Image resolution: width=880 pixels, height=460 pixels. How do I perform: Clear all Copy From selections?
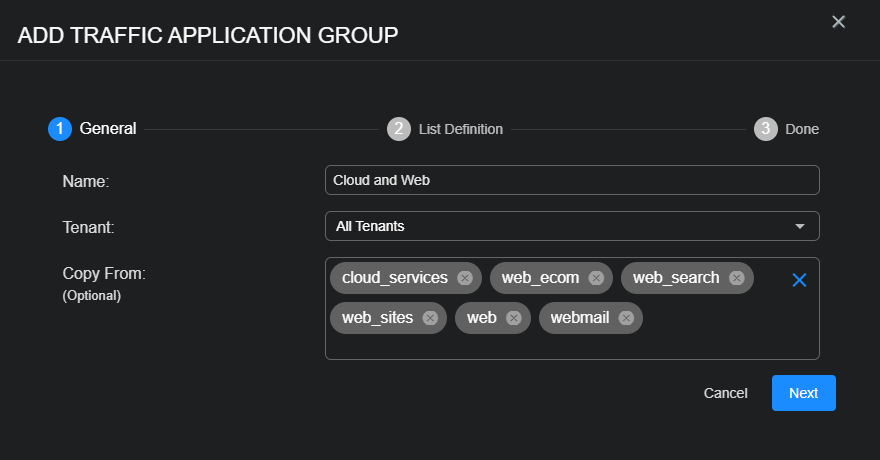tap(799, 280)
